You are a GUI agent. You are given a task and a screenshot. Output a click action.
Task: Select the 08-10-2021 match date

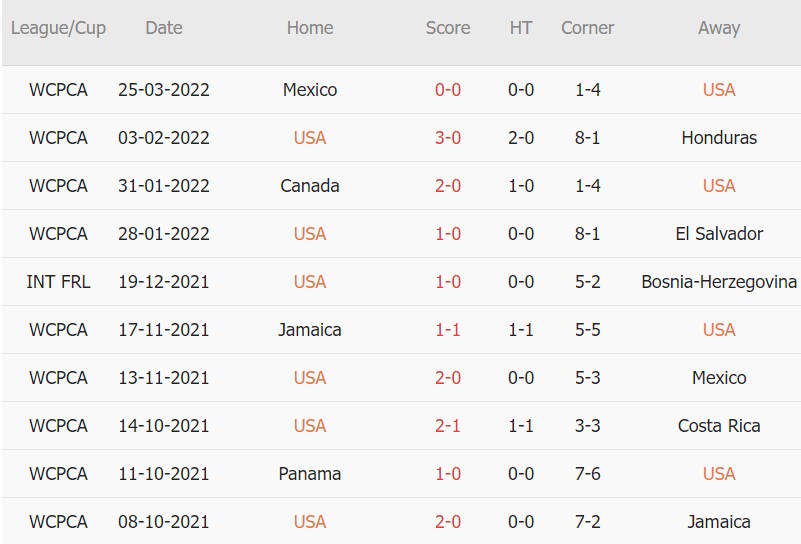tap(164, 522)
